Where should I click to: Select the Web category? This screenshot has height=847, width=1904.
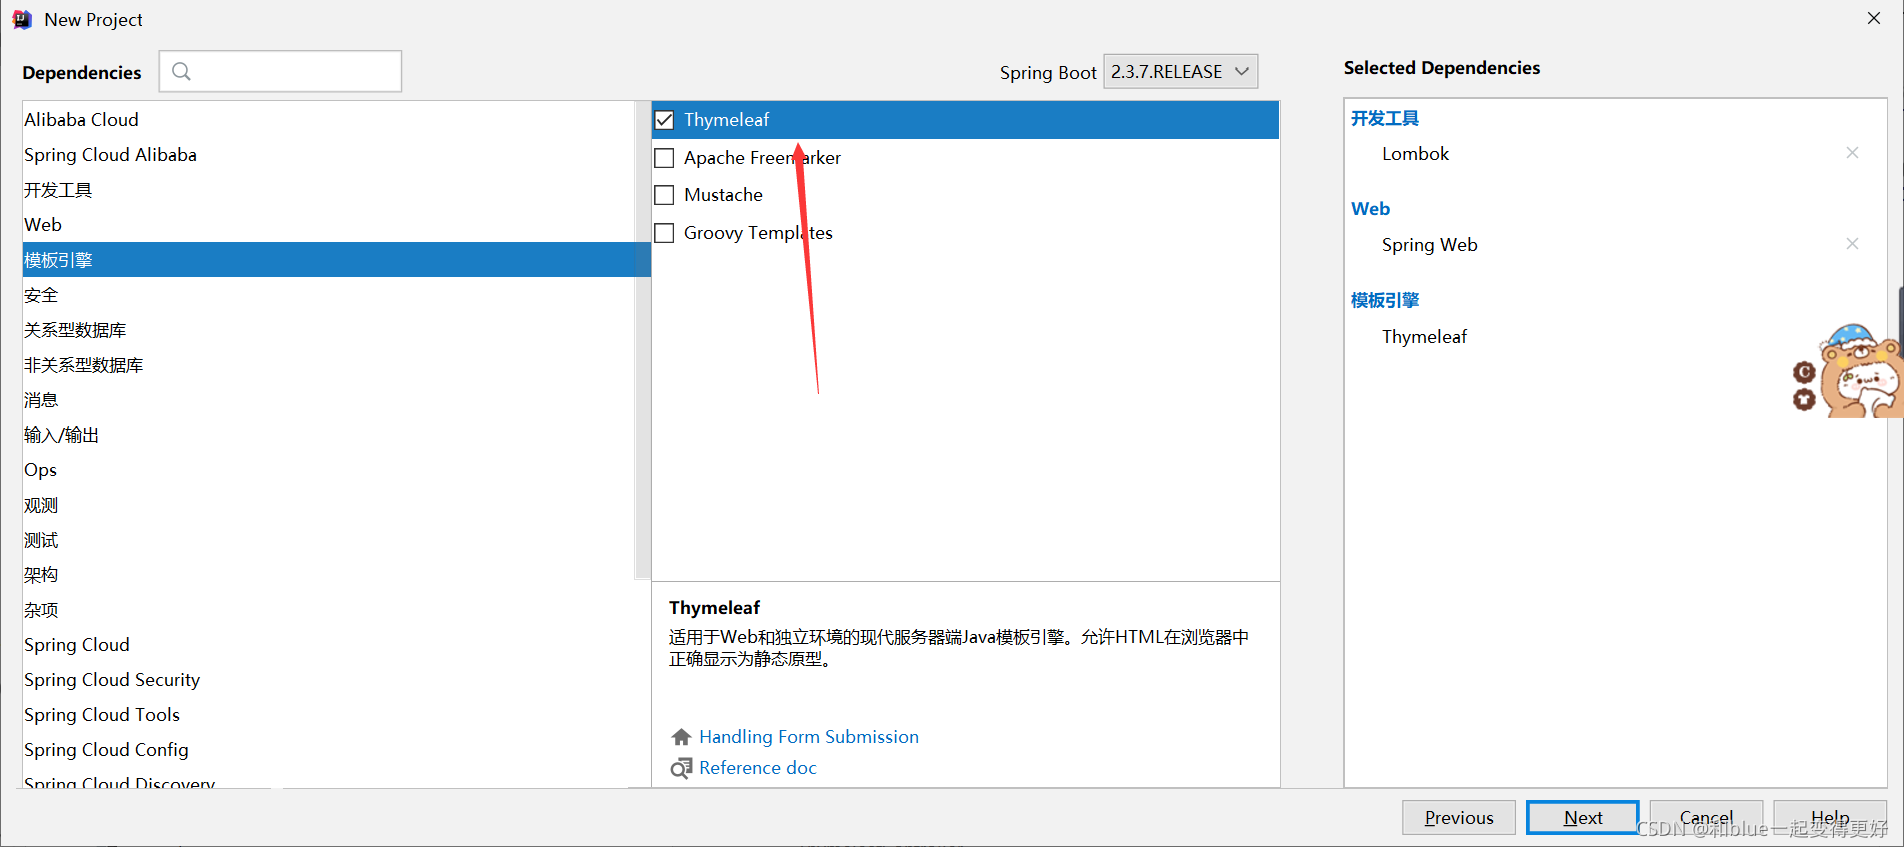tap(329, 224)
